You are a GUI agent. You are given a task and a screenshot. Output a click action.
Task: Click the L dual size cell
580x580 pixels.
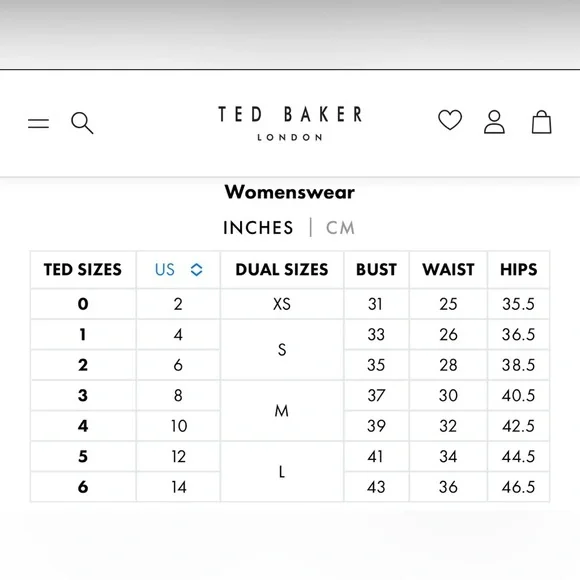pyautogui.click(x=282, y=472)
